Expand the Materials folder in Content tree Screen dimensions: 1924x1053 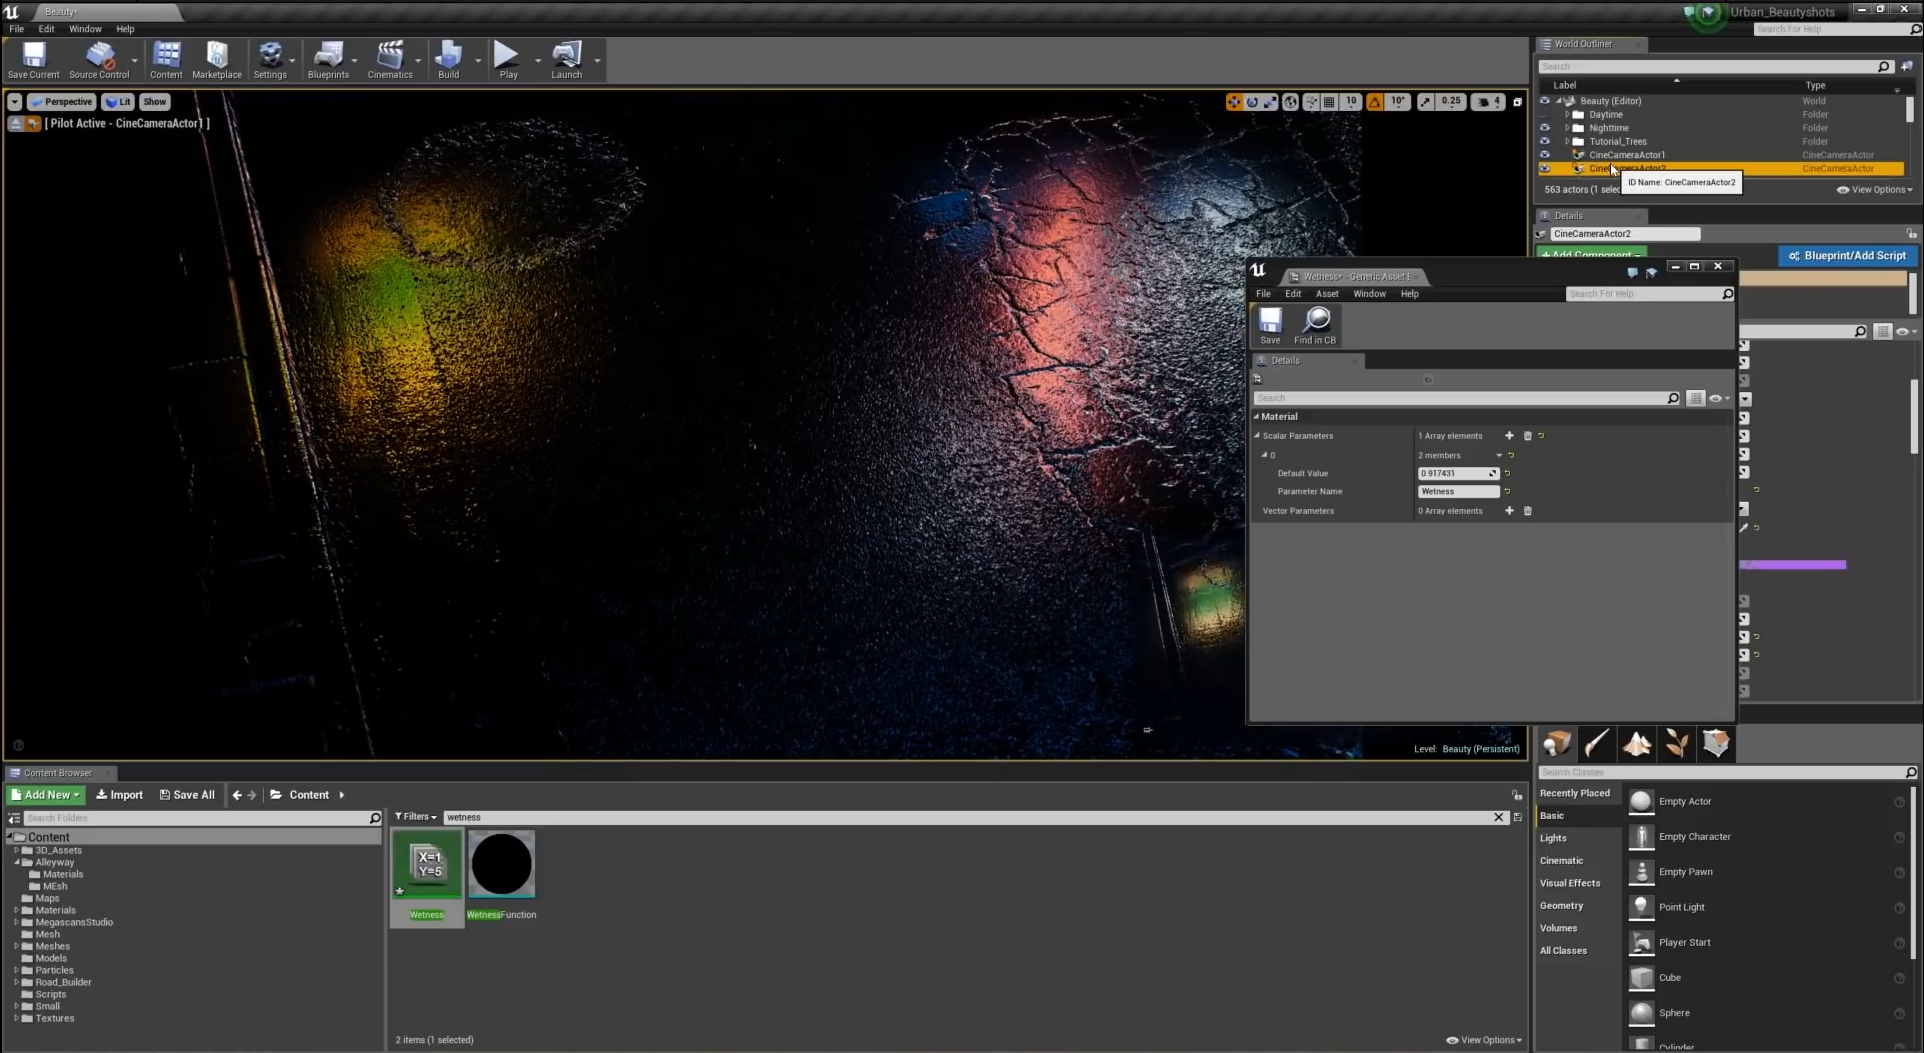click(17, 911)
